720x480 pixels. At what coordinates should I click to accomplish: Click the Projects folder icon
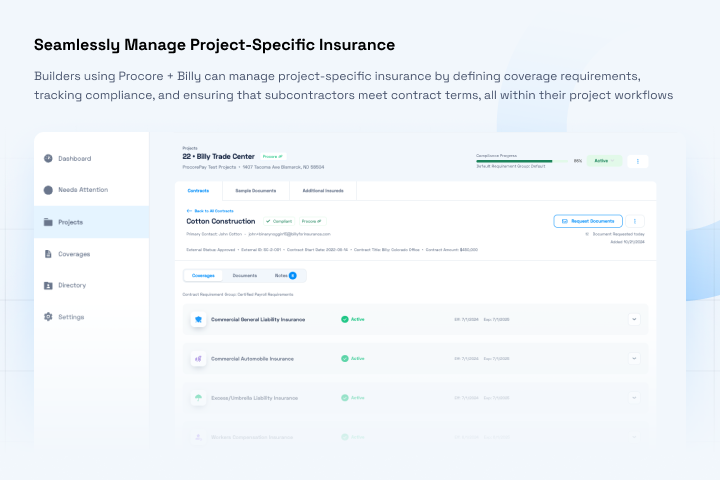coord(48,222)
